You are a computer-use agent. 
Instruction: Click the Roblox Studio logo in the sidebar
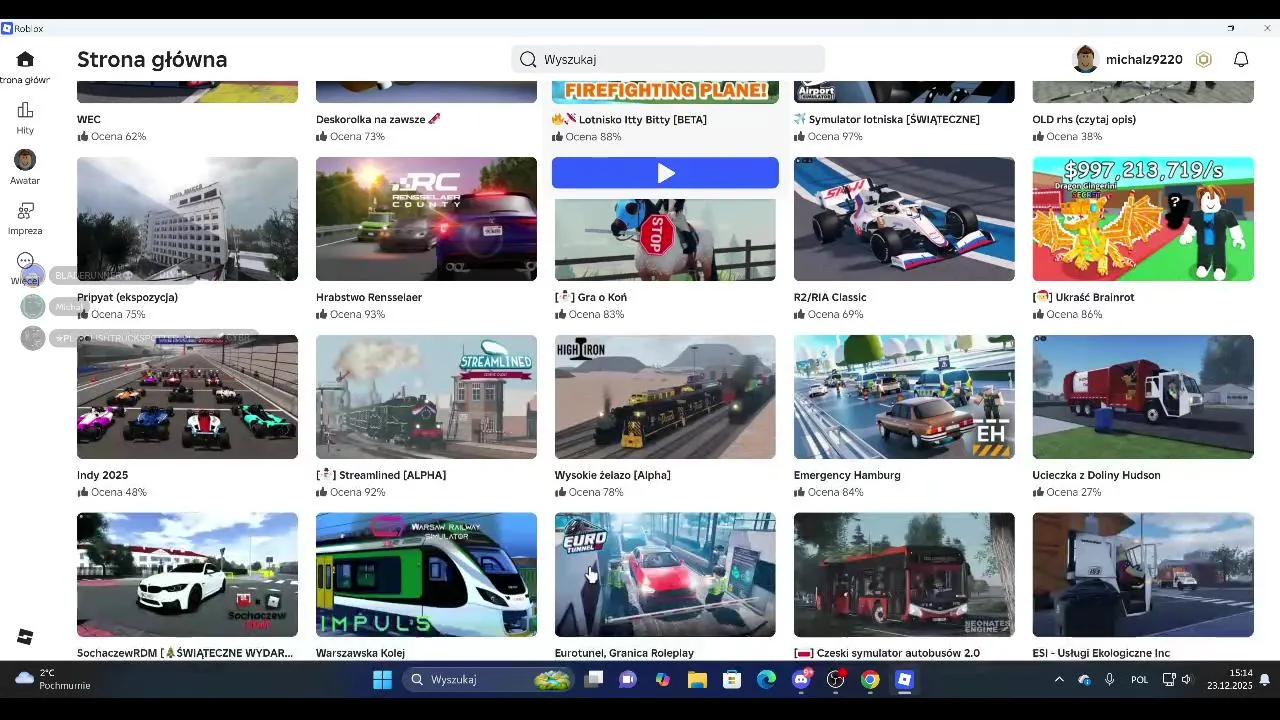[25, 637]
